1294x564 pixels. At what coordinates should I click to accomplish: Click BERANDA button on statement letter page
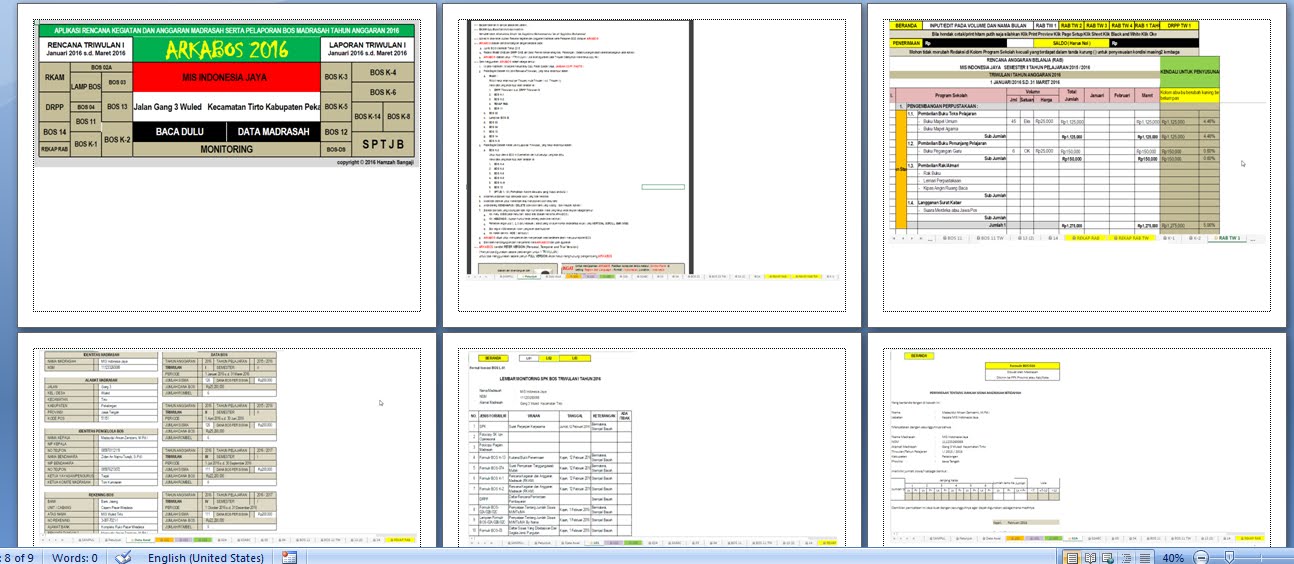(921, 356)
